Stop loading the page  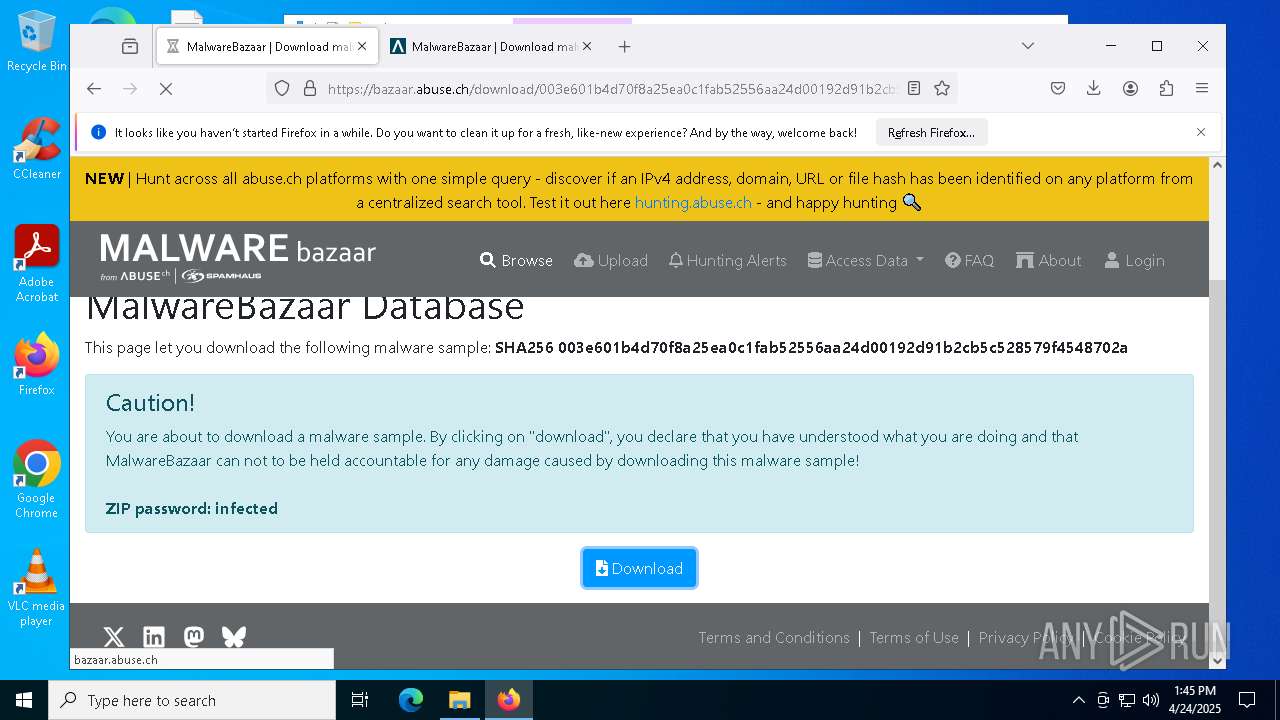tap(166, 88)
